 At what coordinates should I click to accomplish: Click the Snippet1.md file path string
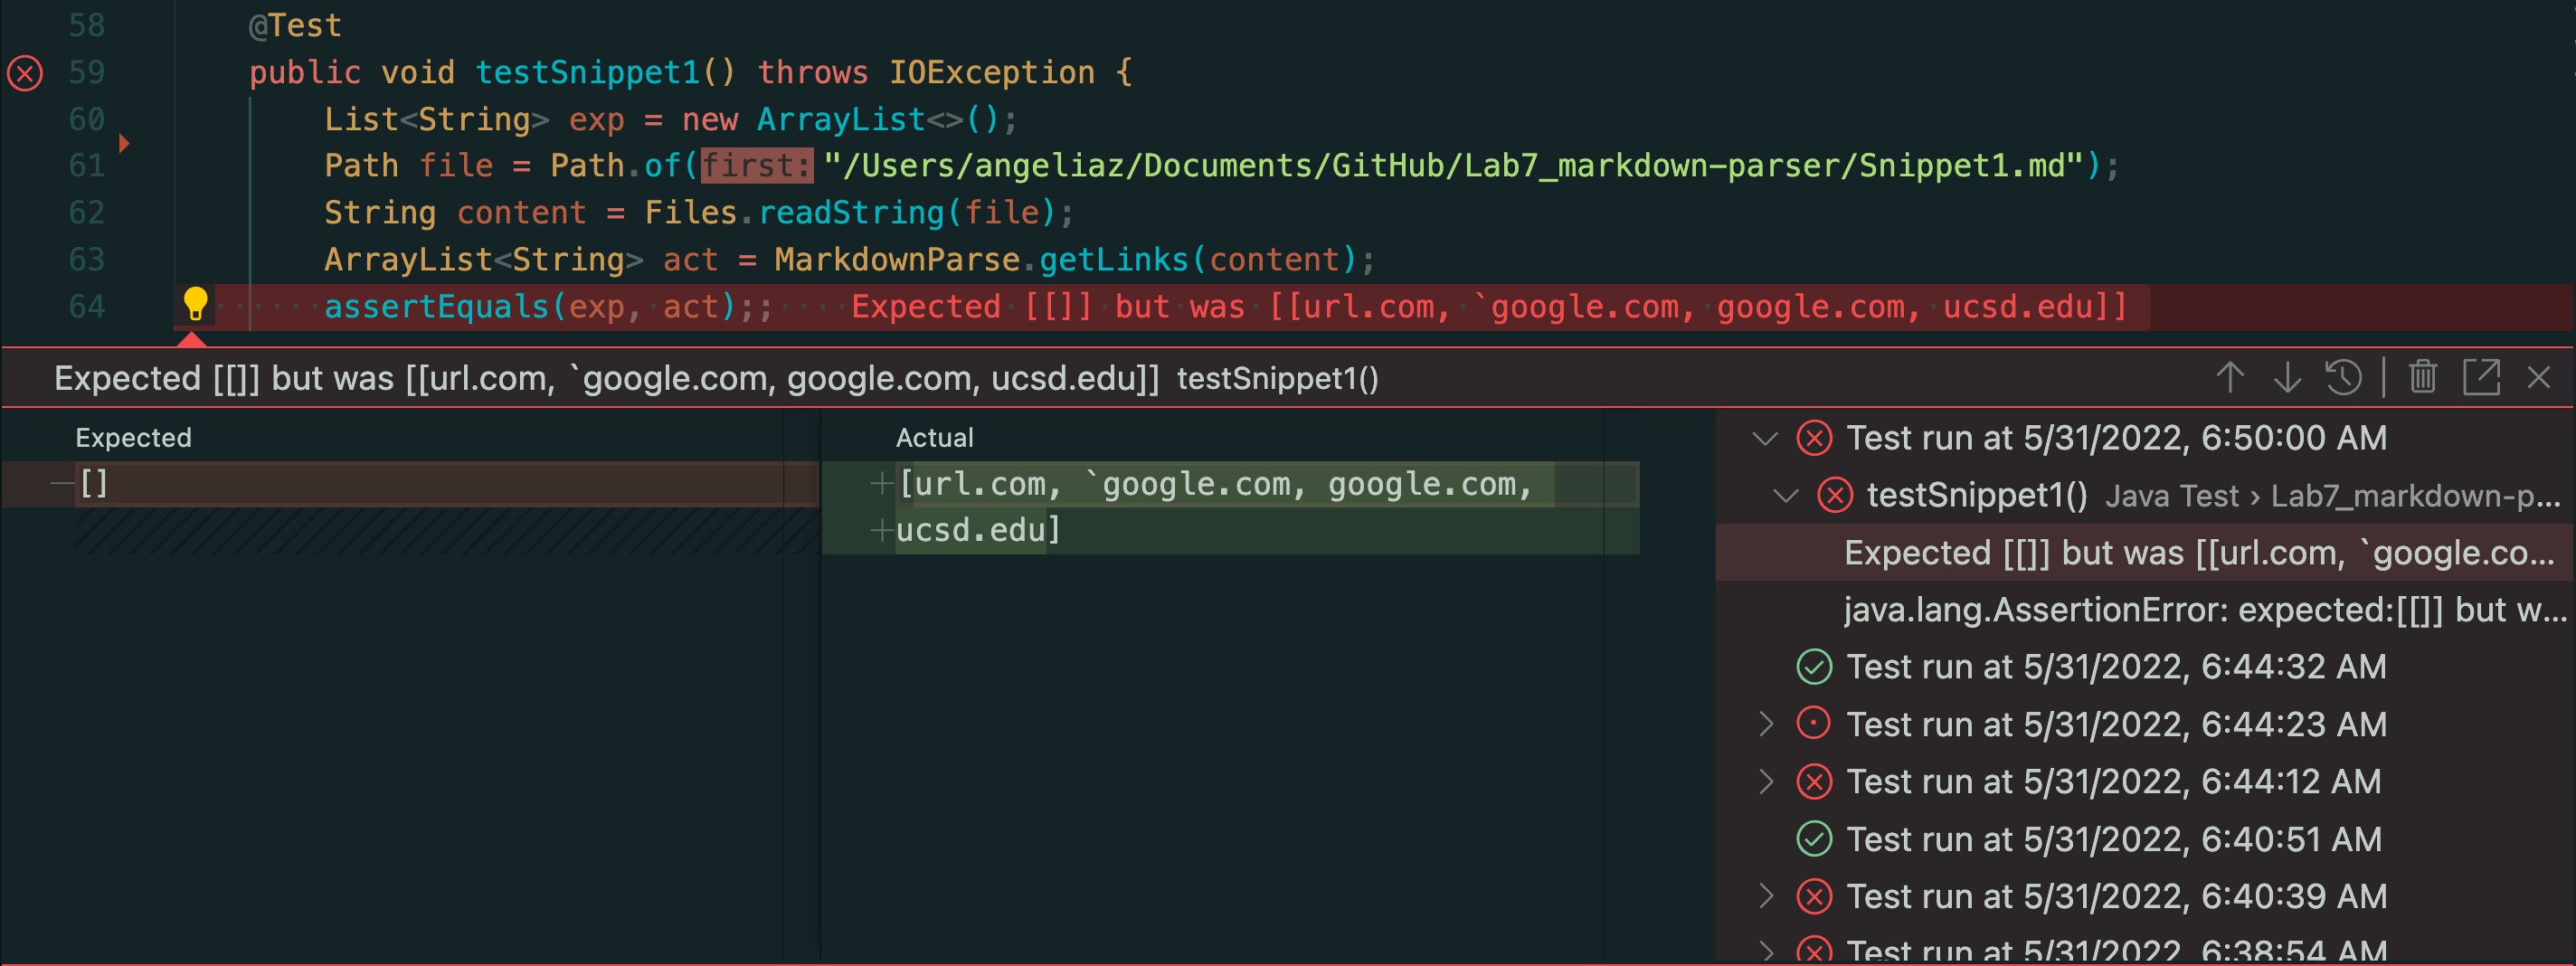click(1454, 165)
